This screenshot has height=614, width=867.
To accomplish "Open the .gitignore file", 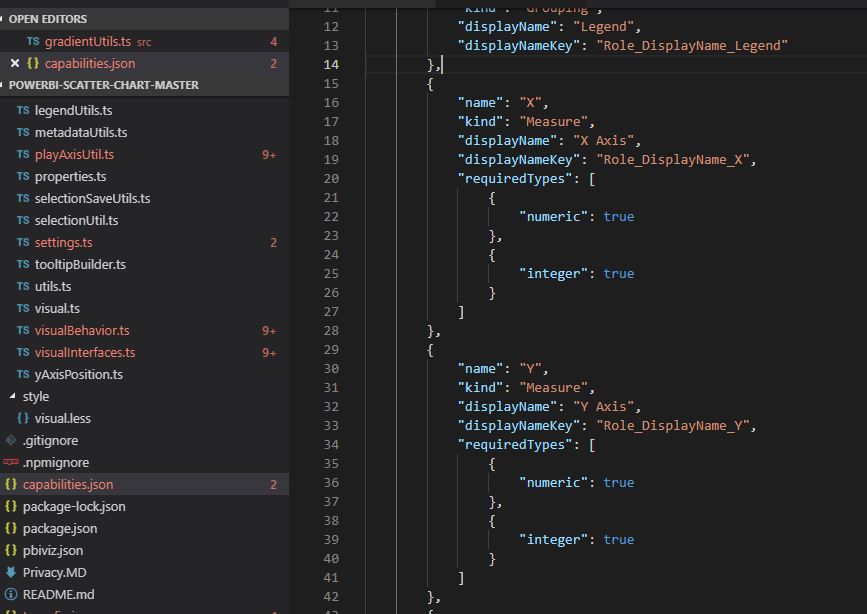I will (144, 440).
